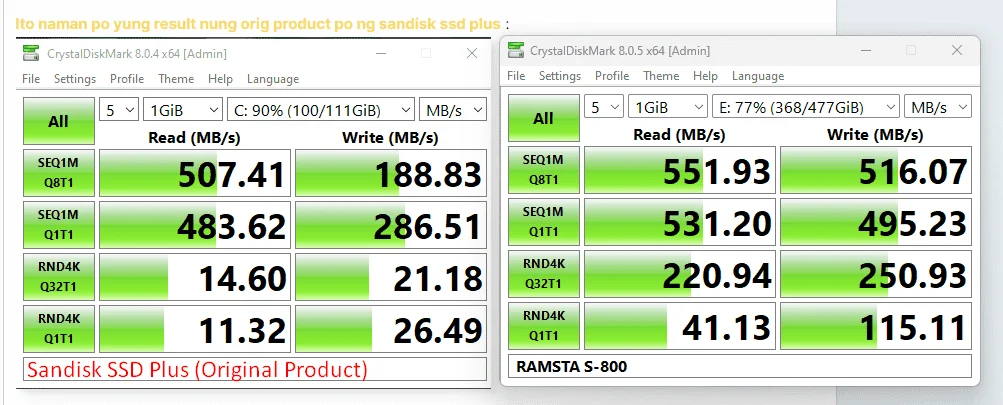Click the 483.62 read result
The height and width of the screenshot is (405, 1003).
tap(195, 225)
